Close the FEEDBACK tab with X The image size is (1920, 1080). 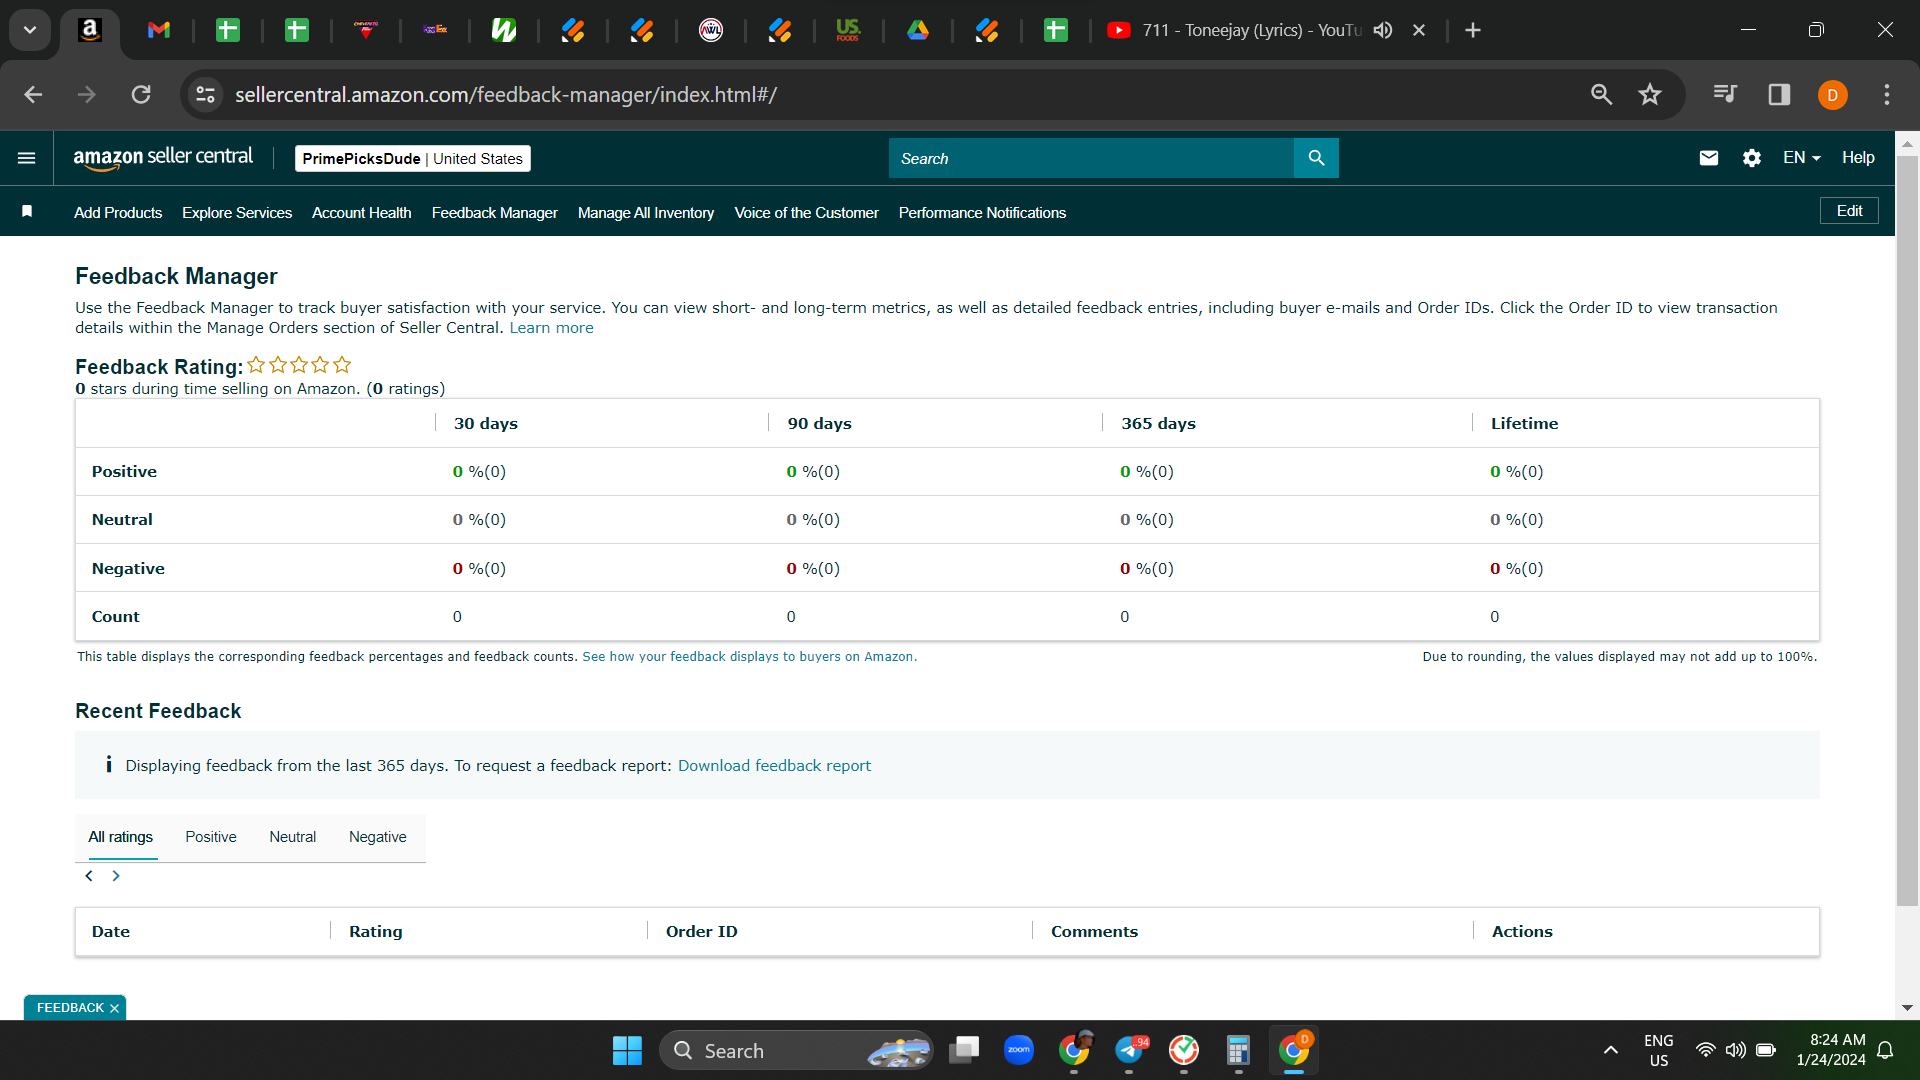pos(114,1008)
